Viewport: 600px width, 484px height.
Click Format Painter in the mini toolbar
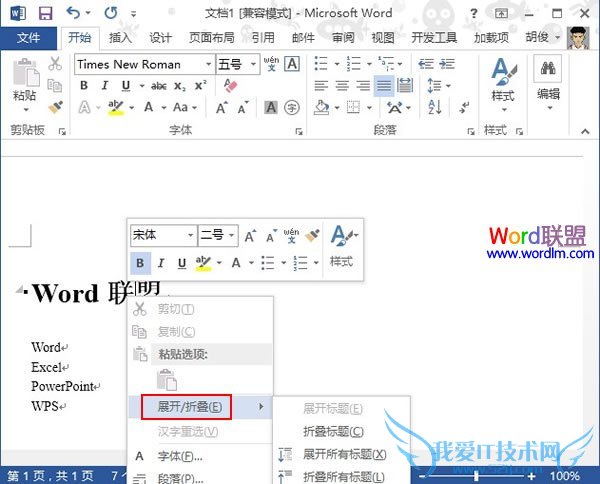click(x=312, y=235)
